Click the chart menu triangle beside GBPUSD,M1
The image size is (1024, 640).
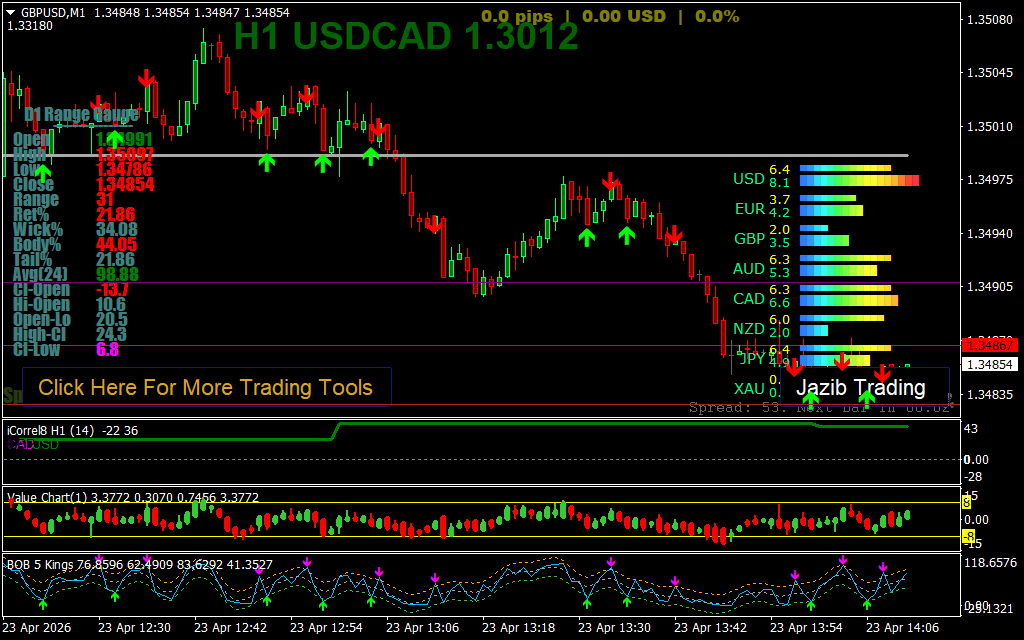11,13
